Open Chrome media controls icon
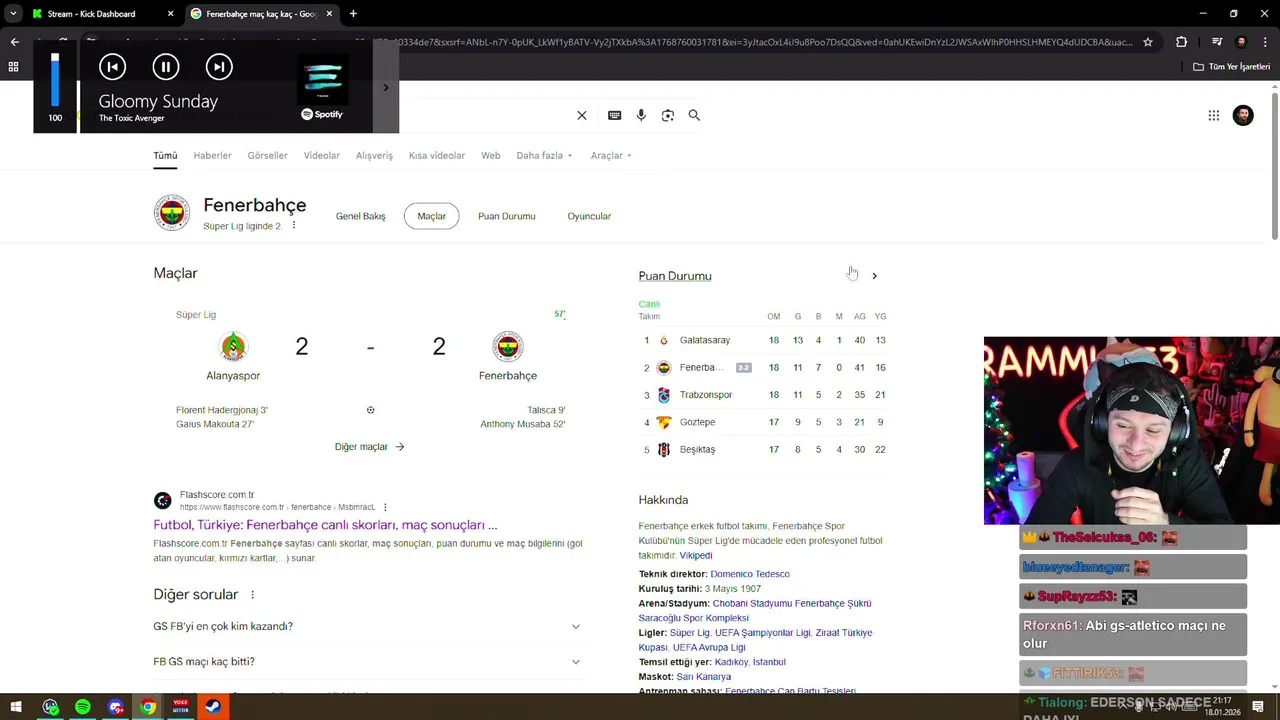Screen dimensions: 1280x720 coord(1217,42)
